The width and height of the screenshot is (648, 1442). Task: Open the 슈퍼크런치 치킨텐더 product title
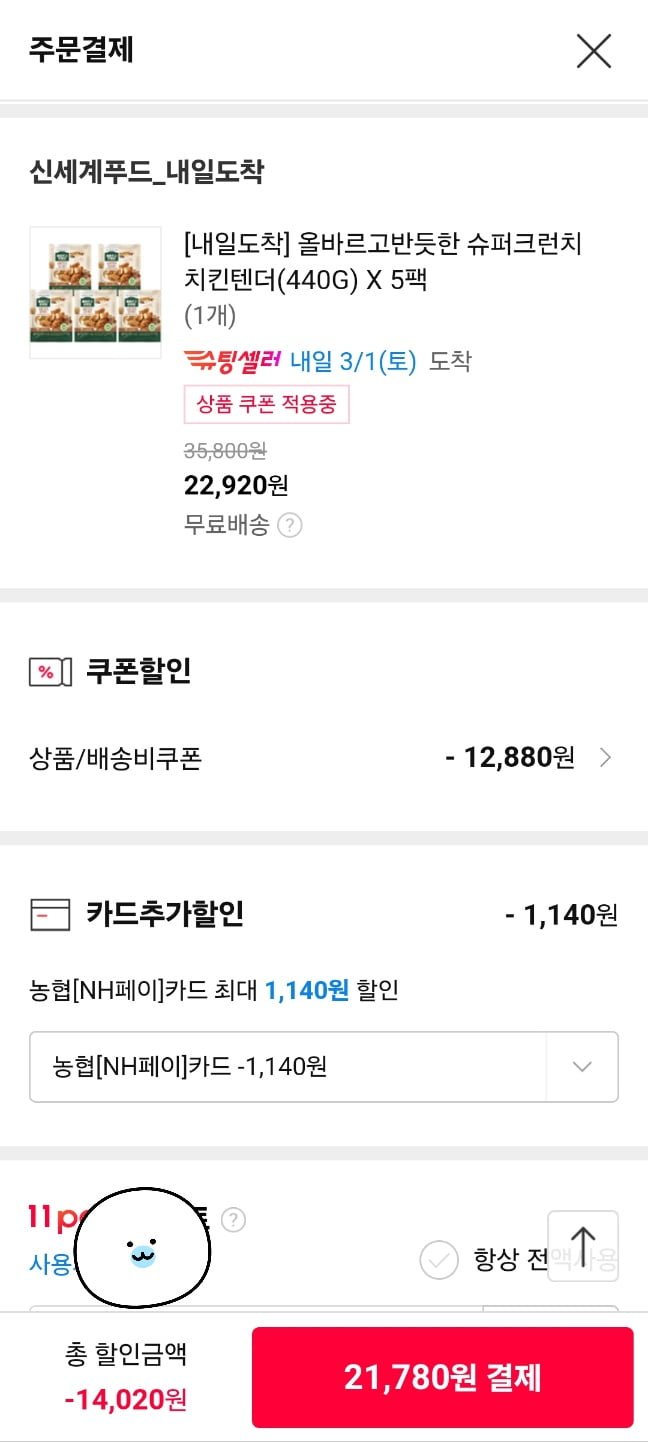pyautogui.click(x=382, y=261)
